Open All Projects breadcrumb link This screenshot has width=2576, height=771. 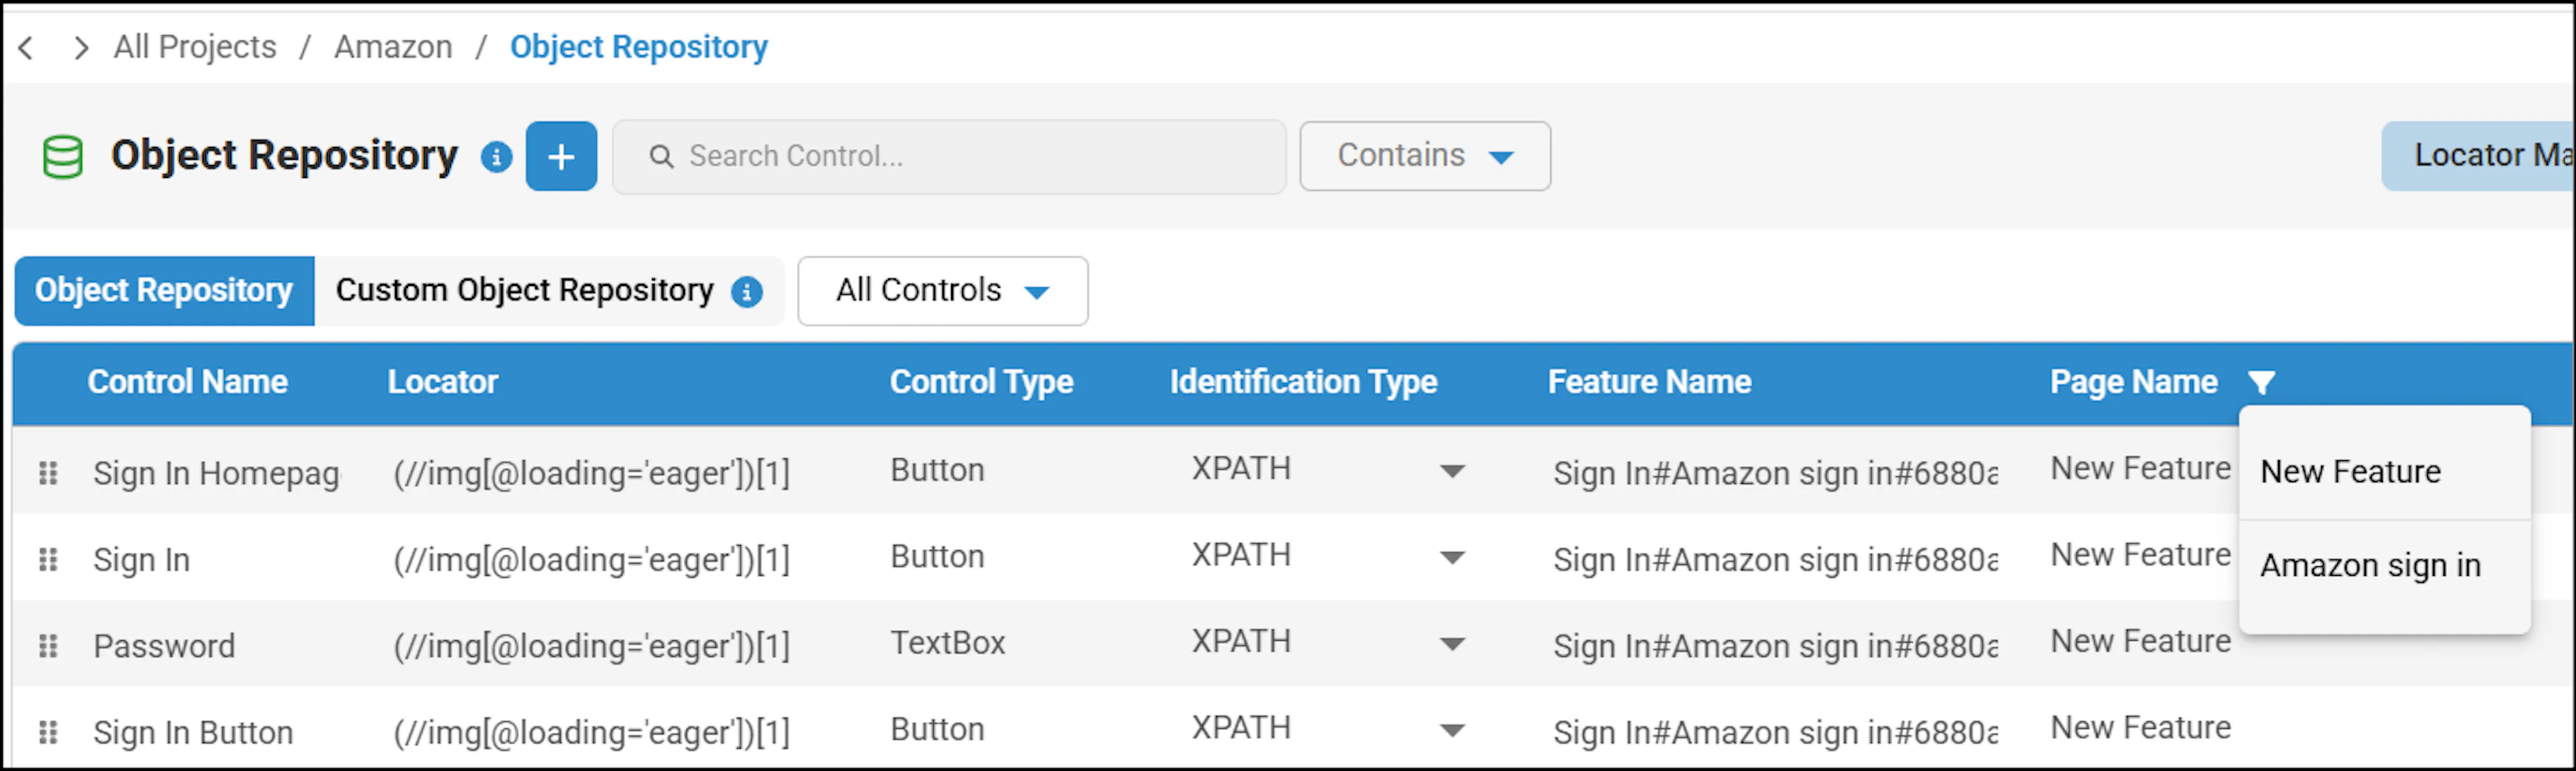(195, 47)
